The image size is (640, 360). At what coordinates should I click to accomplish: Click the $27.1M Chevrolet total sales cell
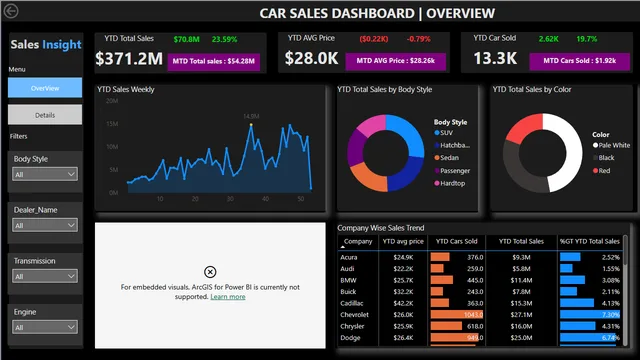[521, 315]
